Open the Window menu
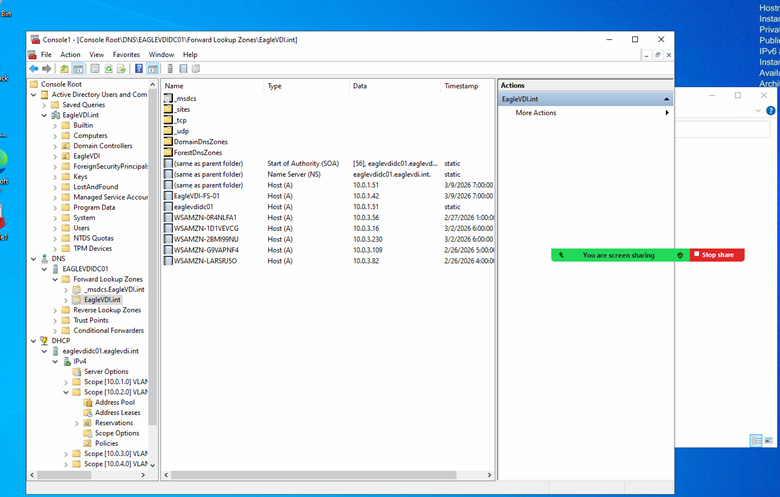 [x=161, y=55]
